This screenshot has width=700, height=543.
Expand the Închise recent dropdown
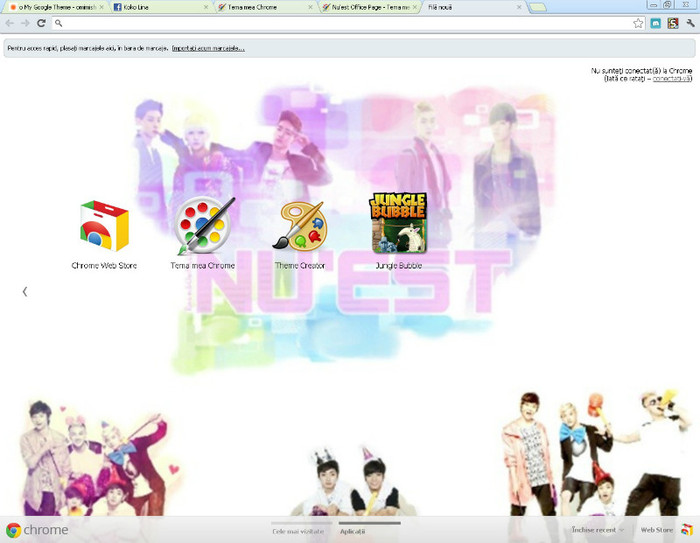click(x=597, y=530)
